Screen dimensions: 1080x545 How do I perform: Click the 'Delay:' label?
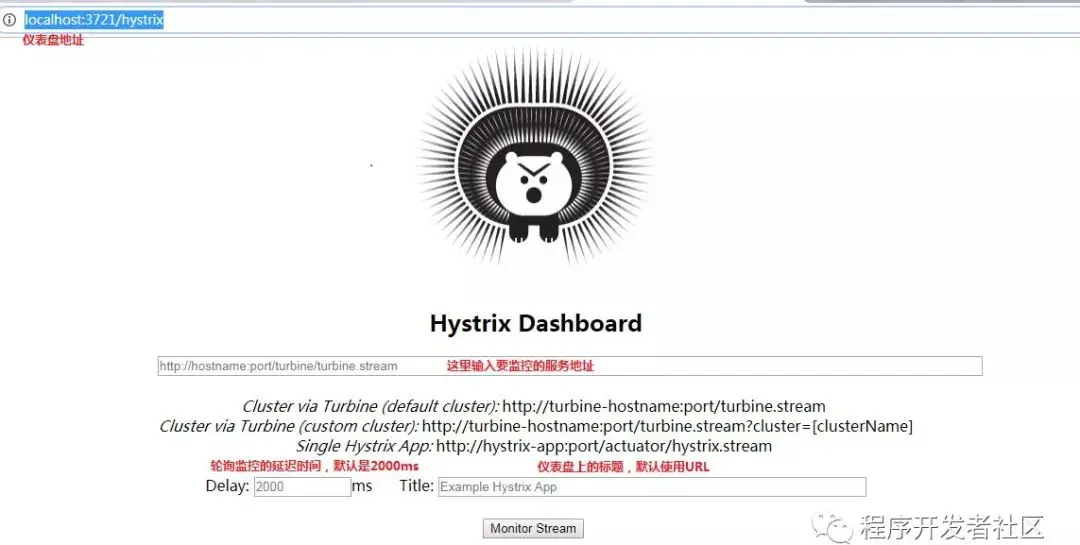pos(227,486)
